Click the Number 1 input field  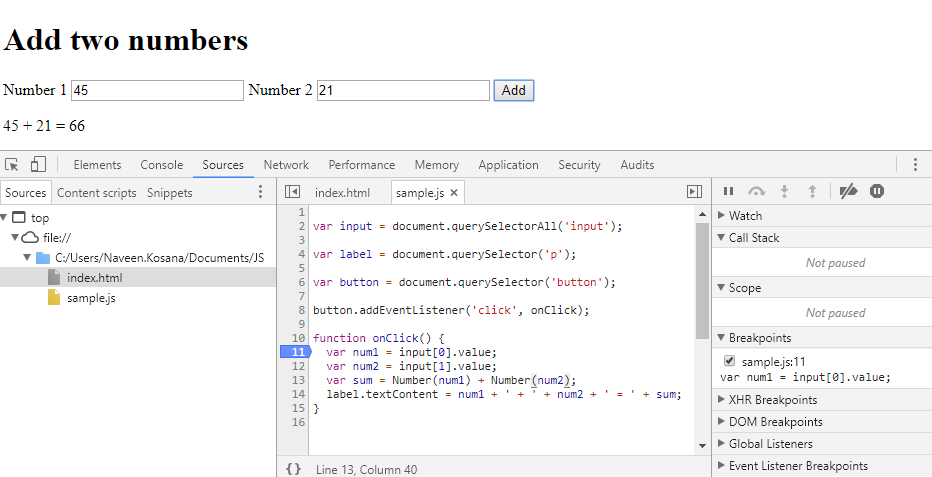point(157,91)
